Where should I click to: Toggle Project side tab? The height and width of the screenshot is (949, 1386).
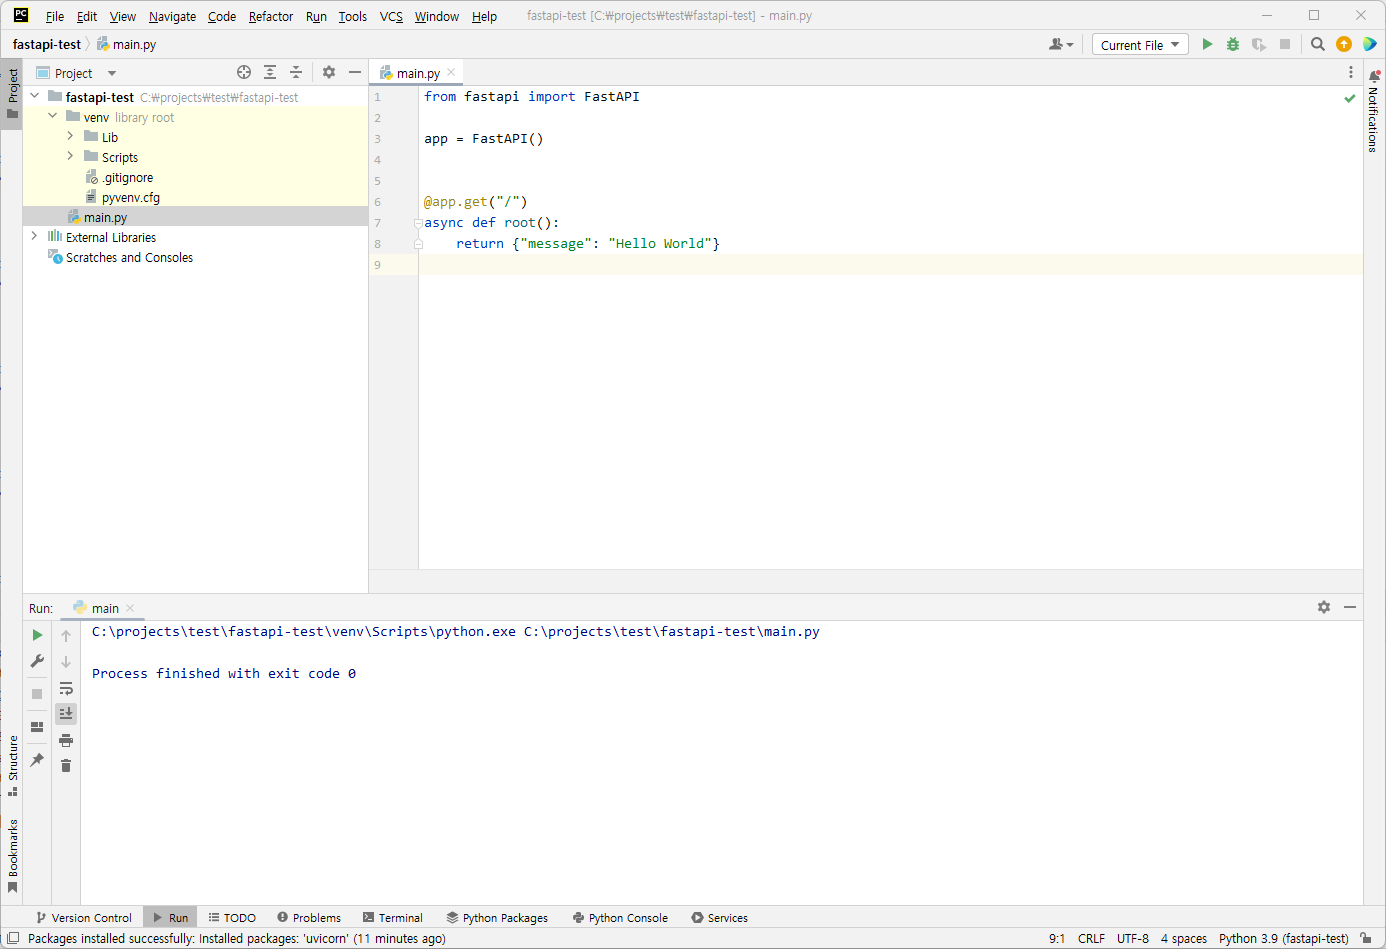[13, 93]
